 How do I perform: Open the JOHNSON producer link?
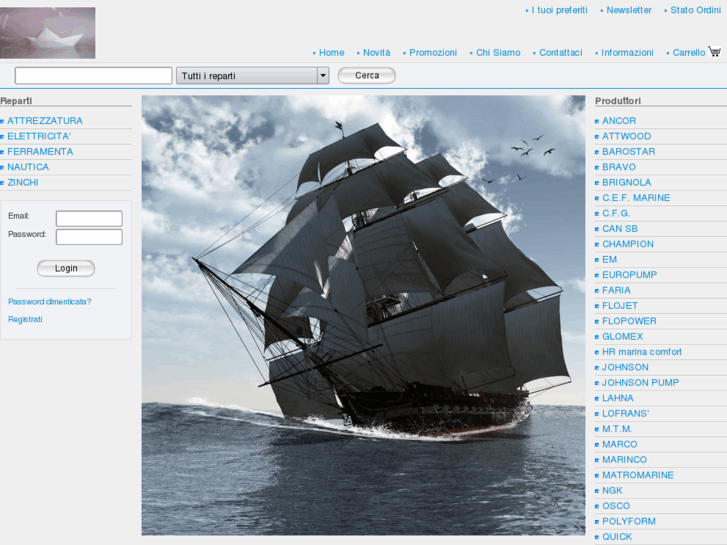point(625,367)
